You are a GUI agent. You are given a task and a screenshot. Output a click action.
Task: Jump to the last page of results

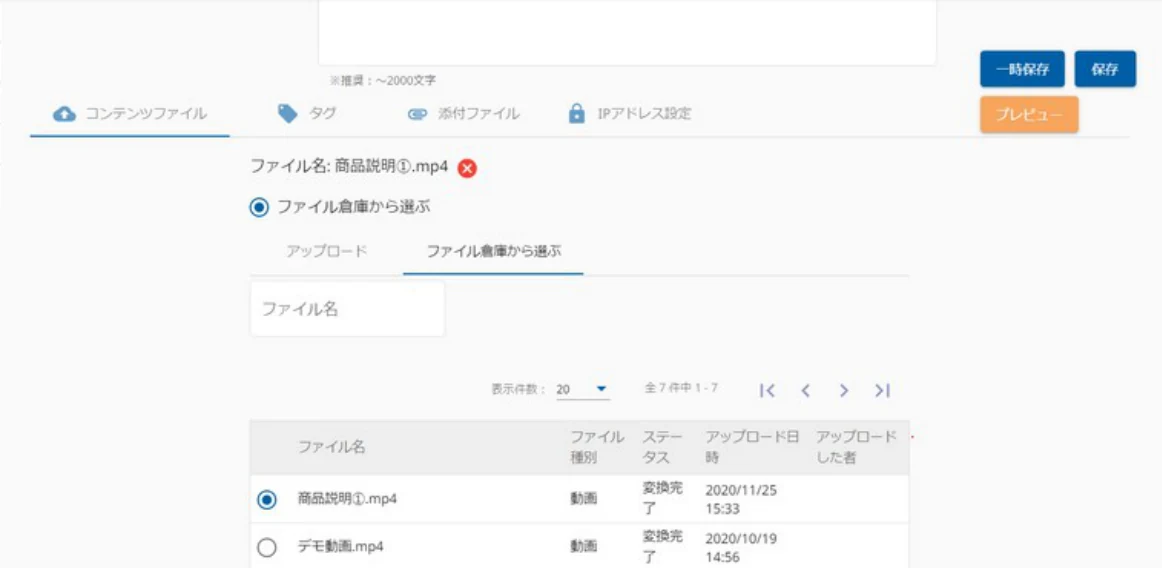pyautogui.click(x=882, y=390)
